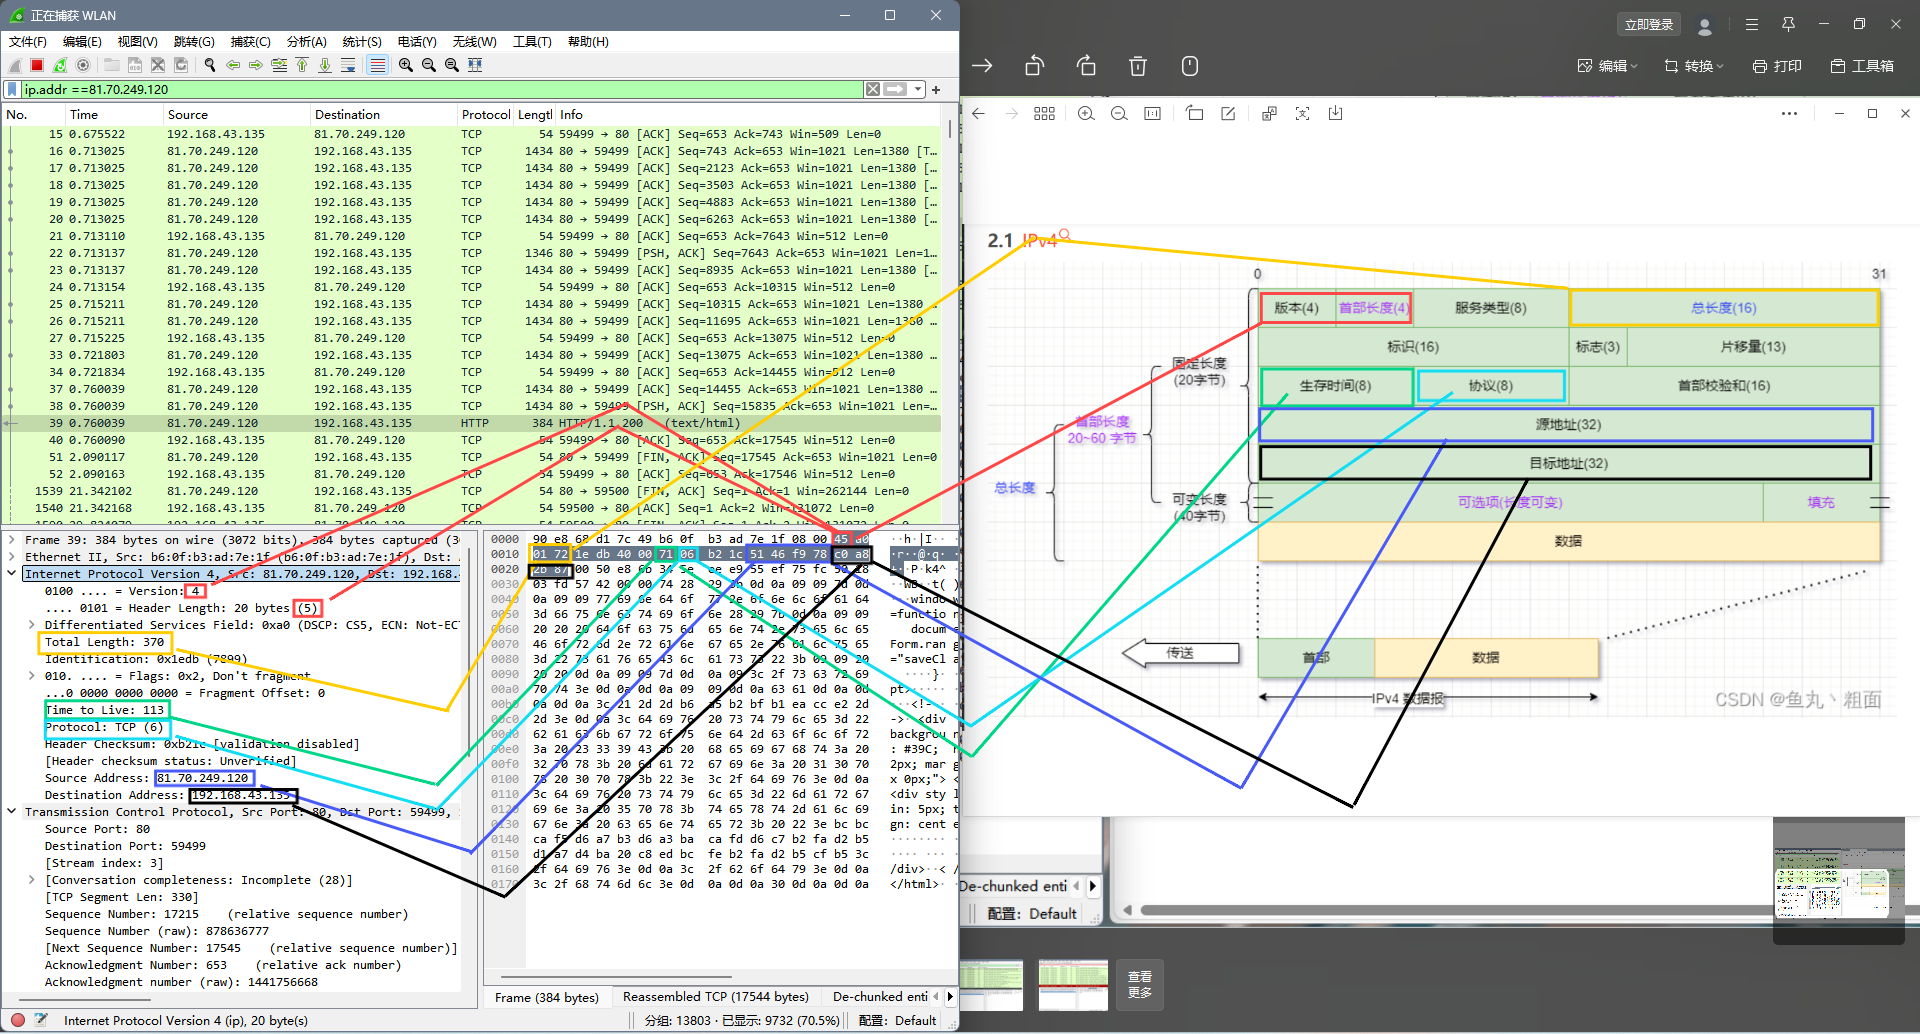Delete image with trash icon
This screenshot has height=1034, width=1920.
pyautogui.click(x=1138, y=66)
